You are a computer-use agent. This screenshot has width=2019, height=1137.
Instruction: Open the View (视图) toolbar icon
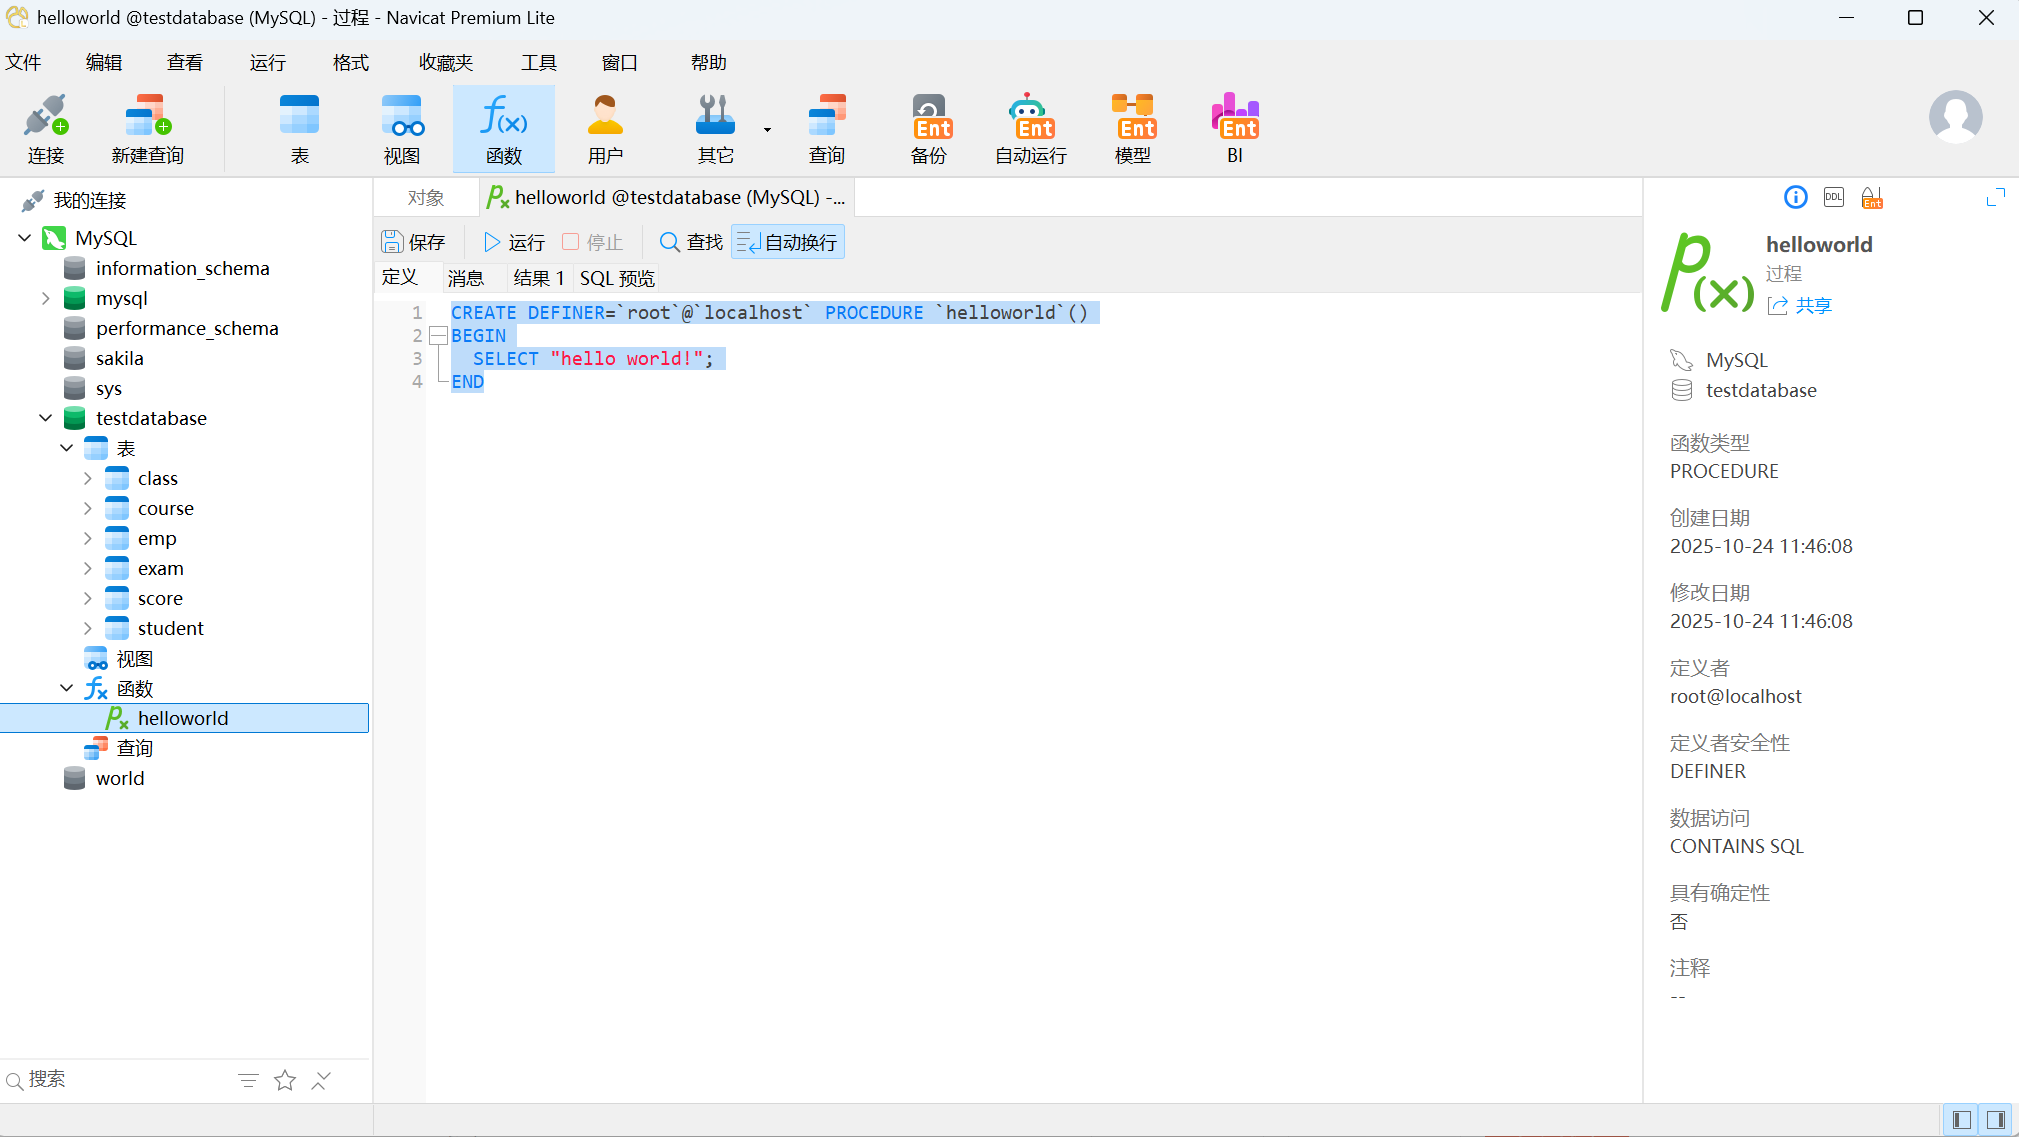pos(401,116)
